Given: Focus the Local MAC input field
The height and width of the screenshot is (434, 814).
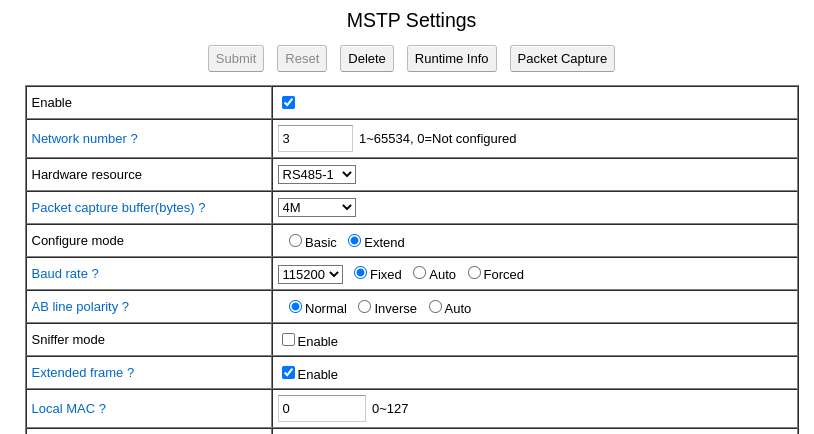Looking at the screenshot, I should (x=322, y=409).
